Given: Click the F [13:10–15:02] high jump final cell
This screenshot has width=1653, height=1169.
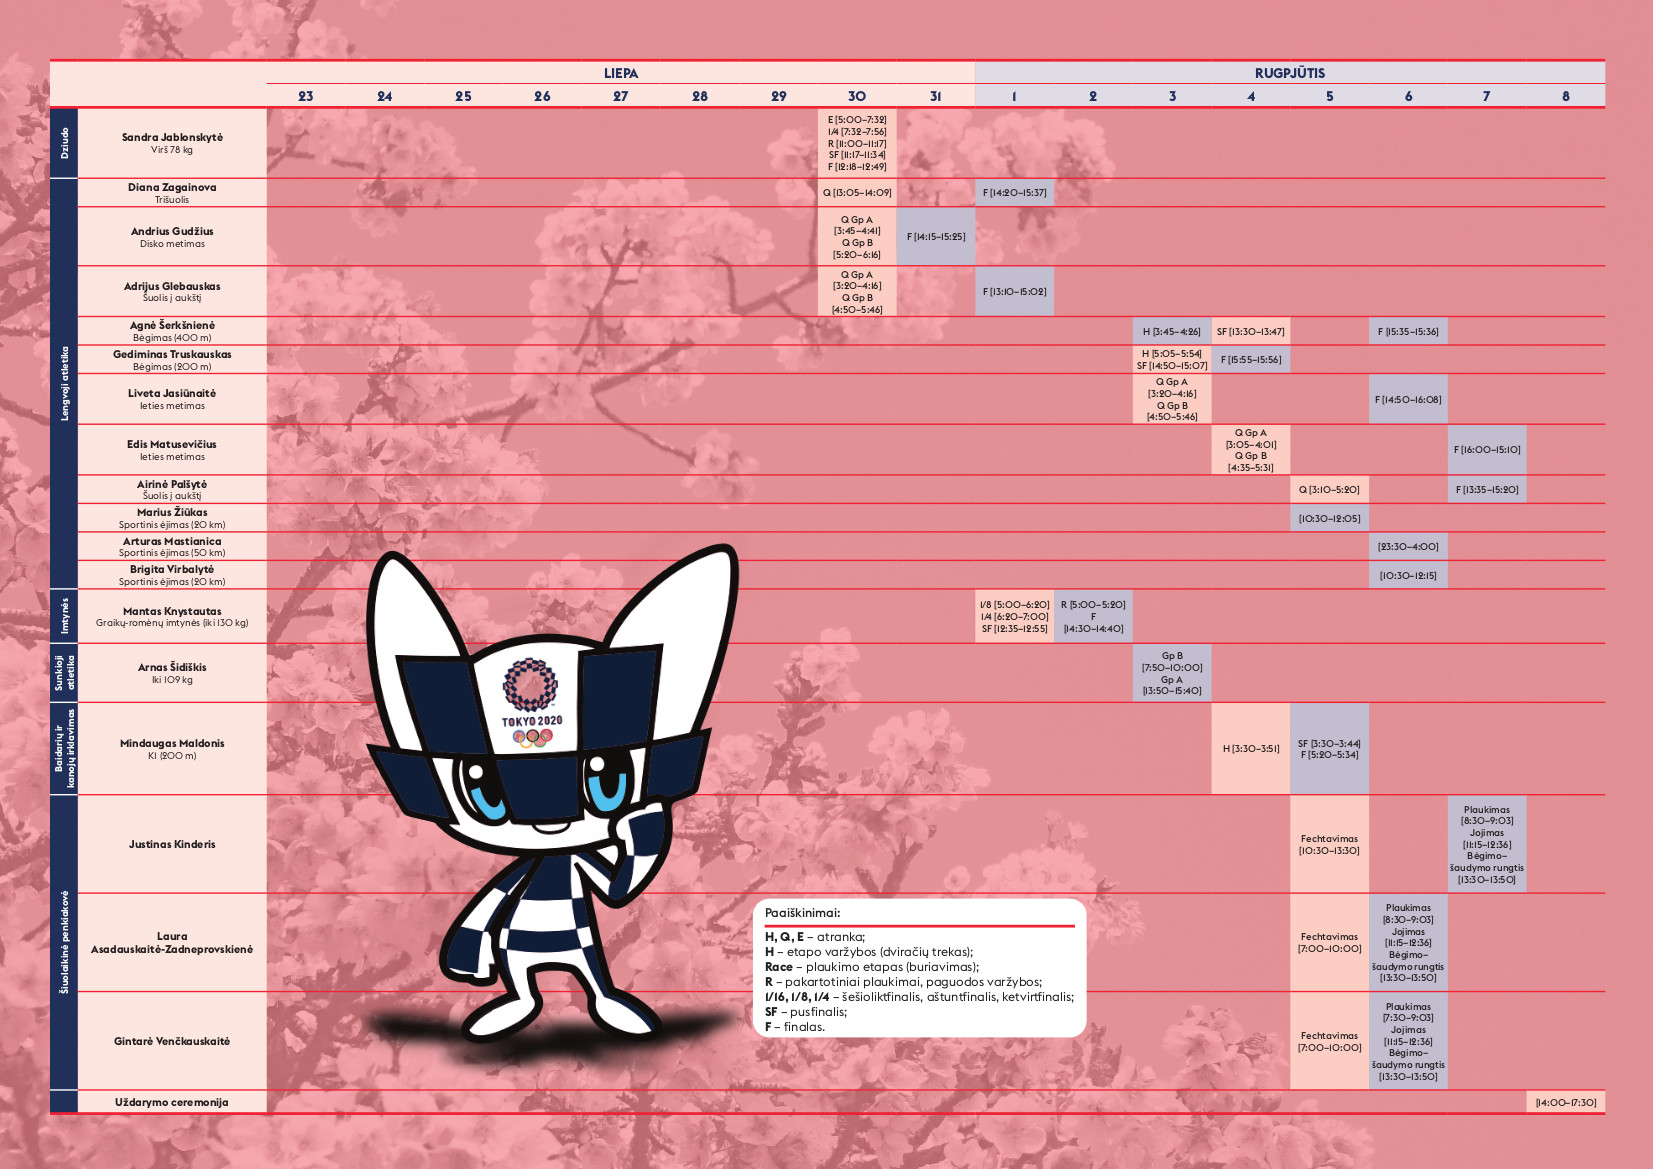Looking at the screenshot, I should [x=1015, y=292].
